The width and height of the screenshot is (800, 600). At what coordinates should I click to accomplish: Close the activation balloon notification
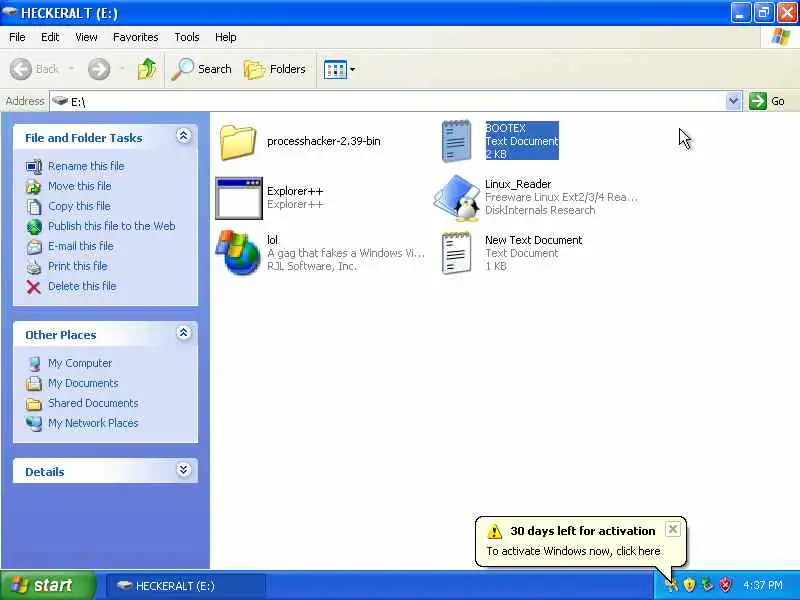pos(672,530)
